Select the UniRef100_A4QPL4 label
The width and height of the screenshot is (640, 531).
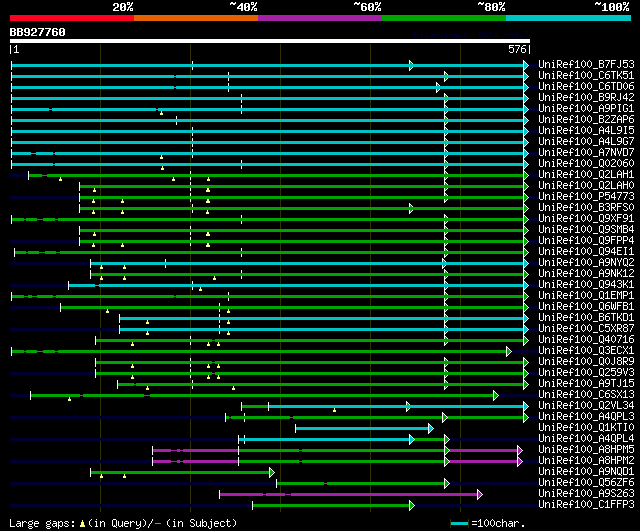tap(586, 439)
